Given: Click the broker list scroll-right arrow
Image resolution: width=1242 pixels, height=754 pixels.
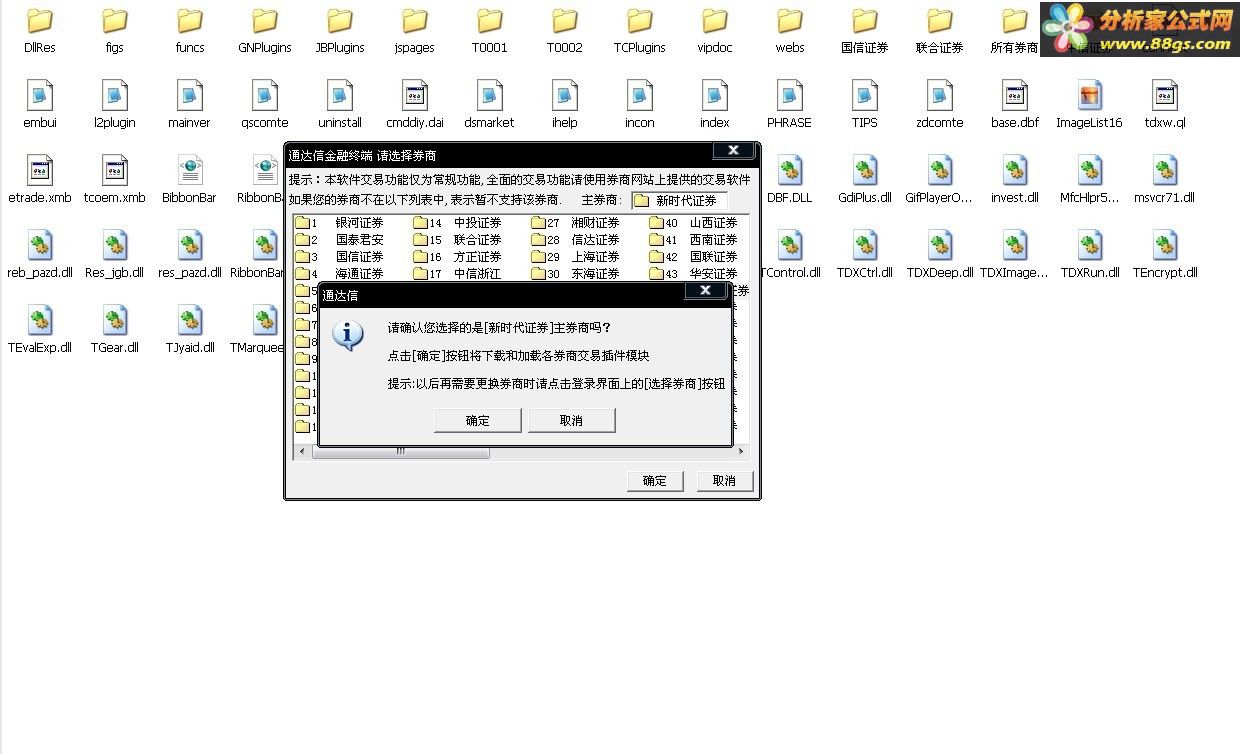Looking at the screenshot, I should (x=741, y=452).
